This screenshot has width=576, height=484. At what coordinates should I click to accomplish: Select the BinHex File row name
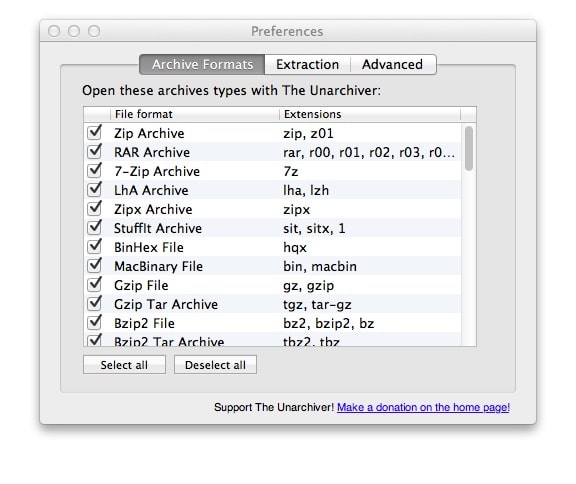tap(149, 248)
